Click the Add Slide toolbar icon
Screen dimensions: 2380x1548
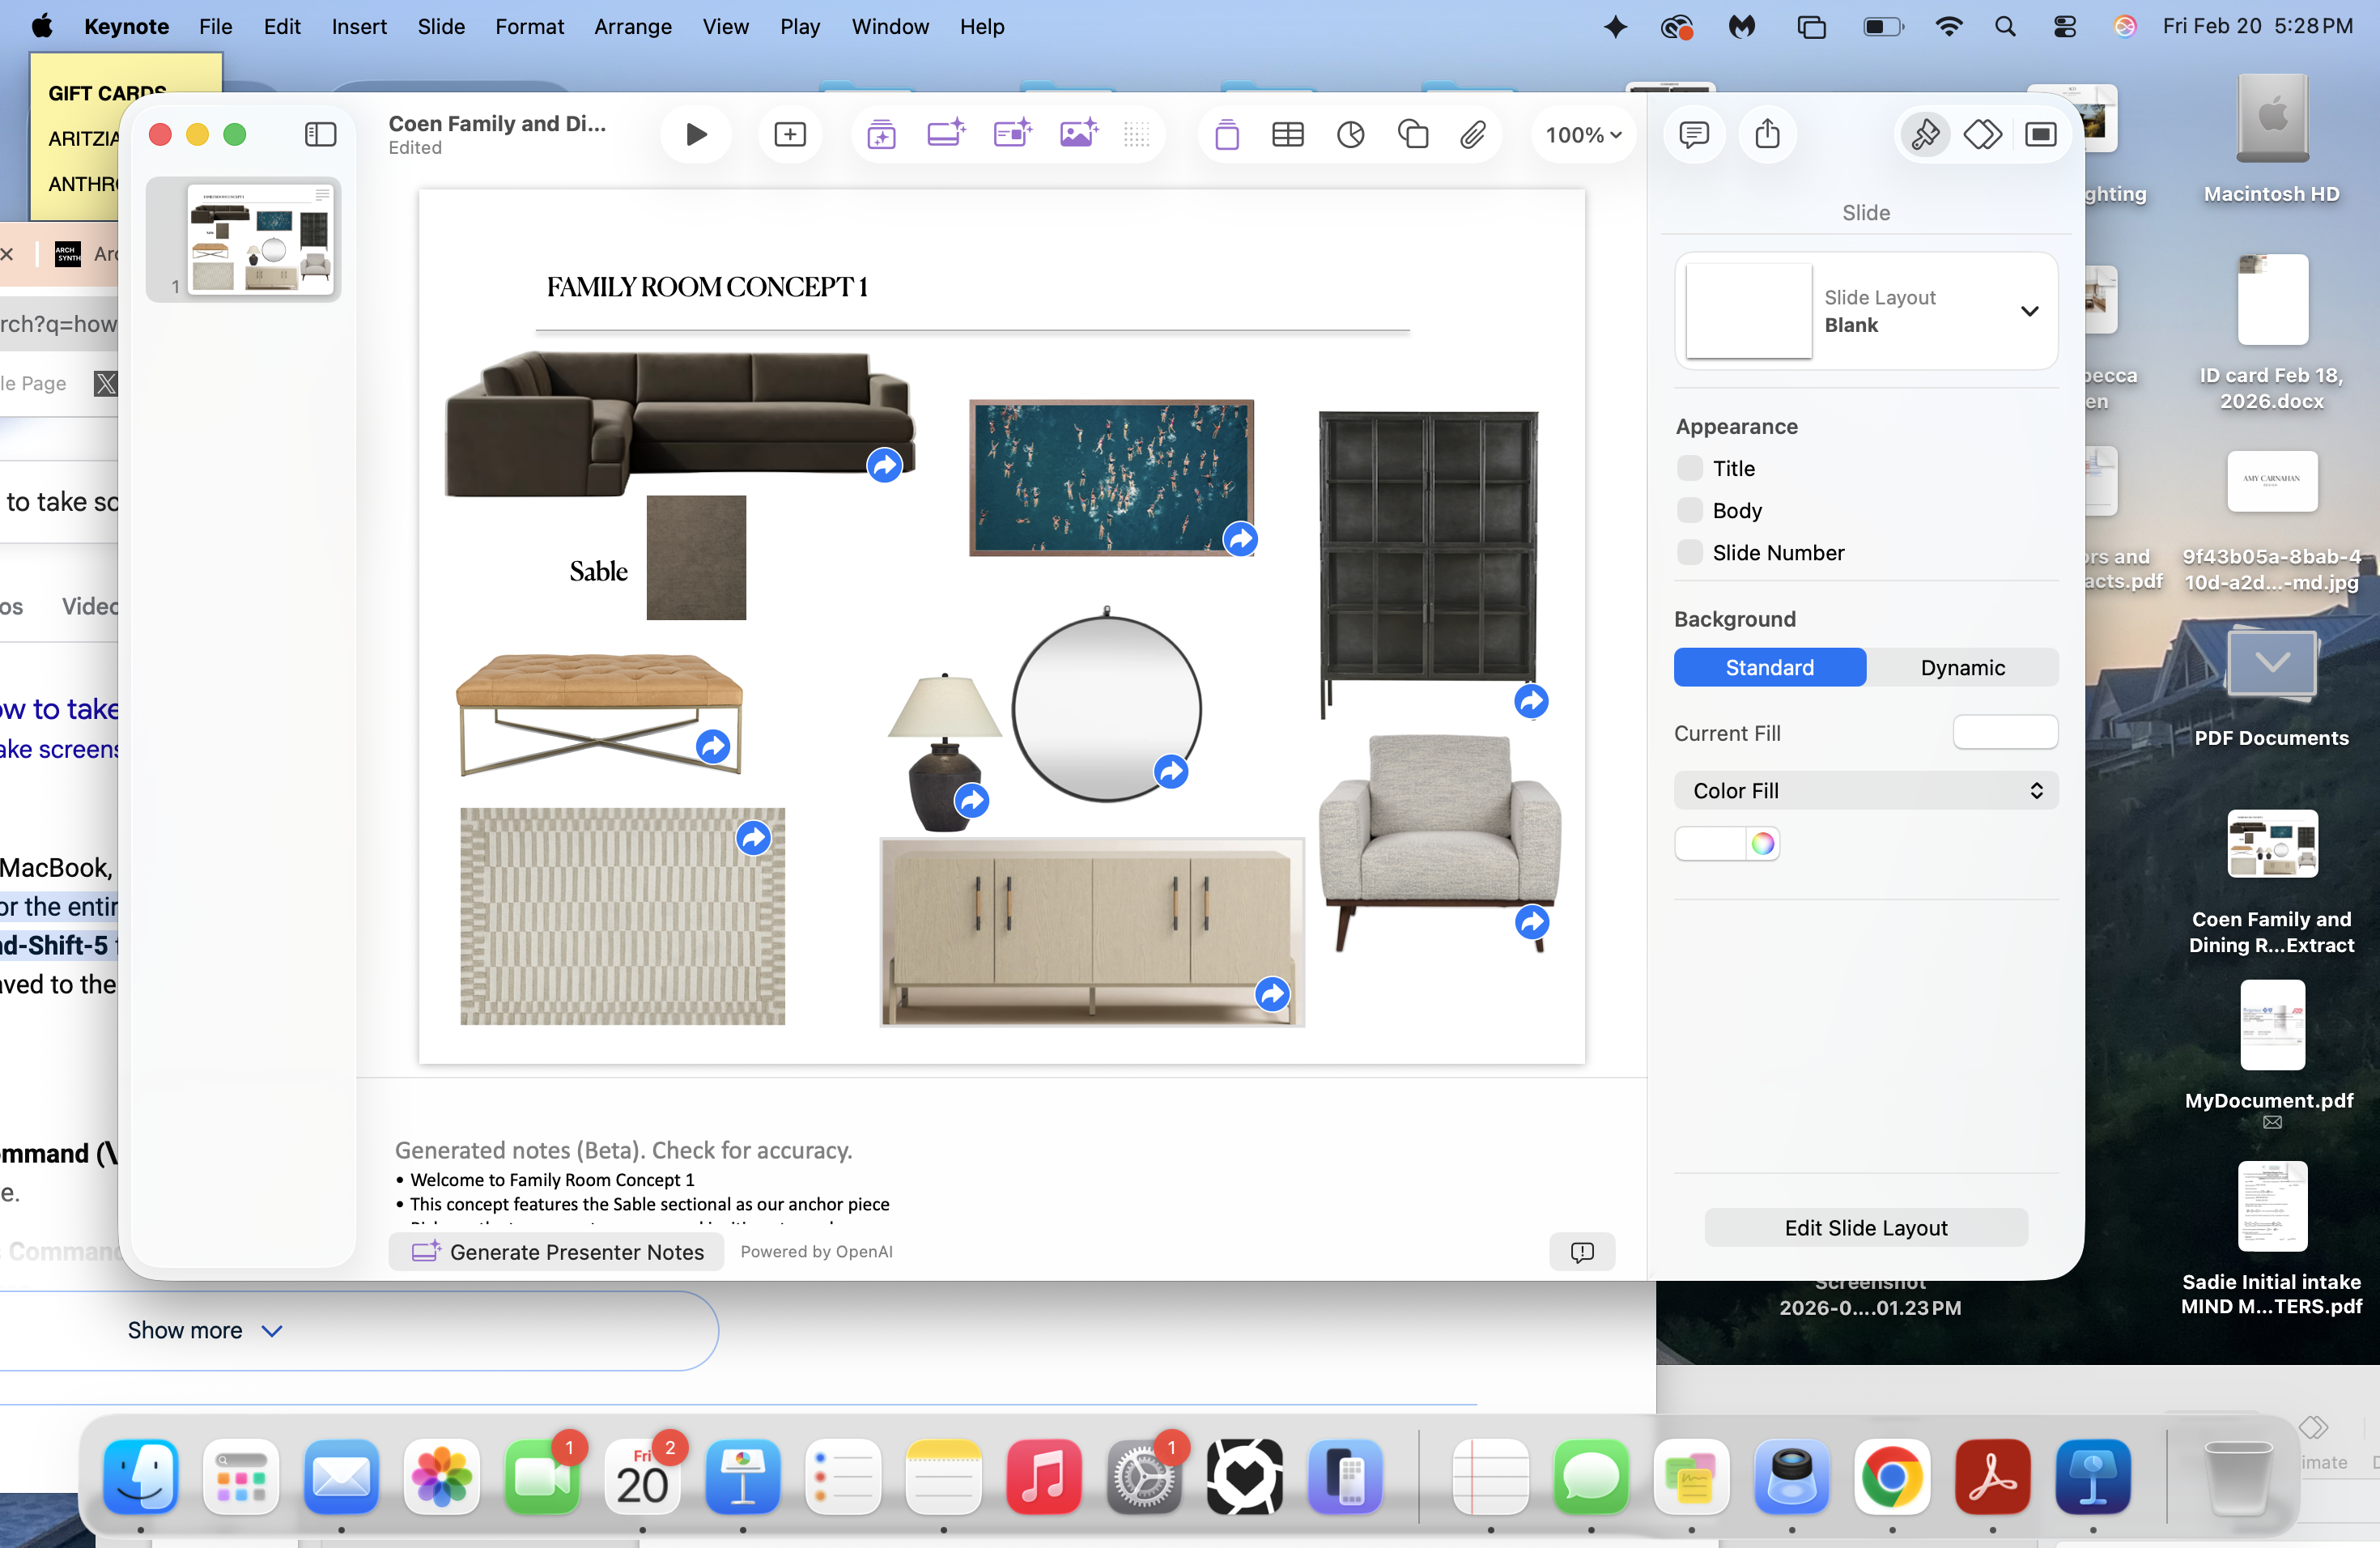click(x=789, y=134)
